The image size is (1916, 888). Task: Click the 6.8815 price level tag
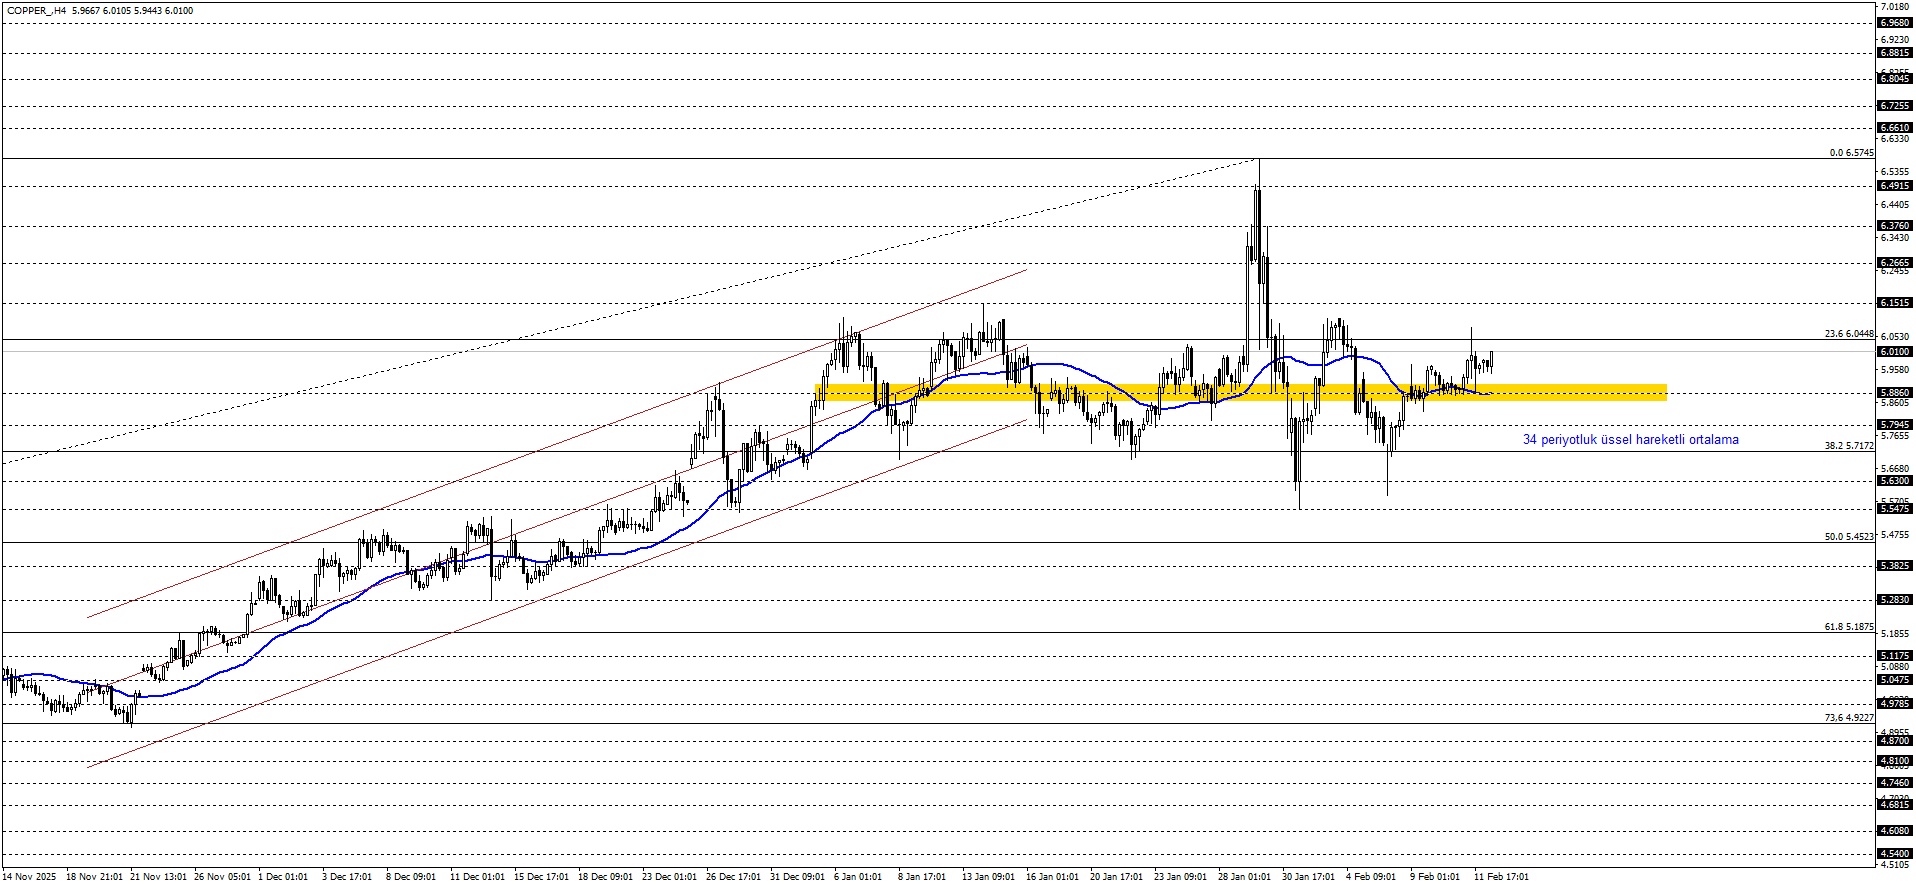tap(1895, 53)
